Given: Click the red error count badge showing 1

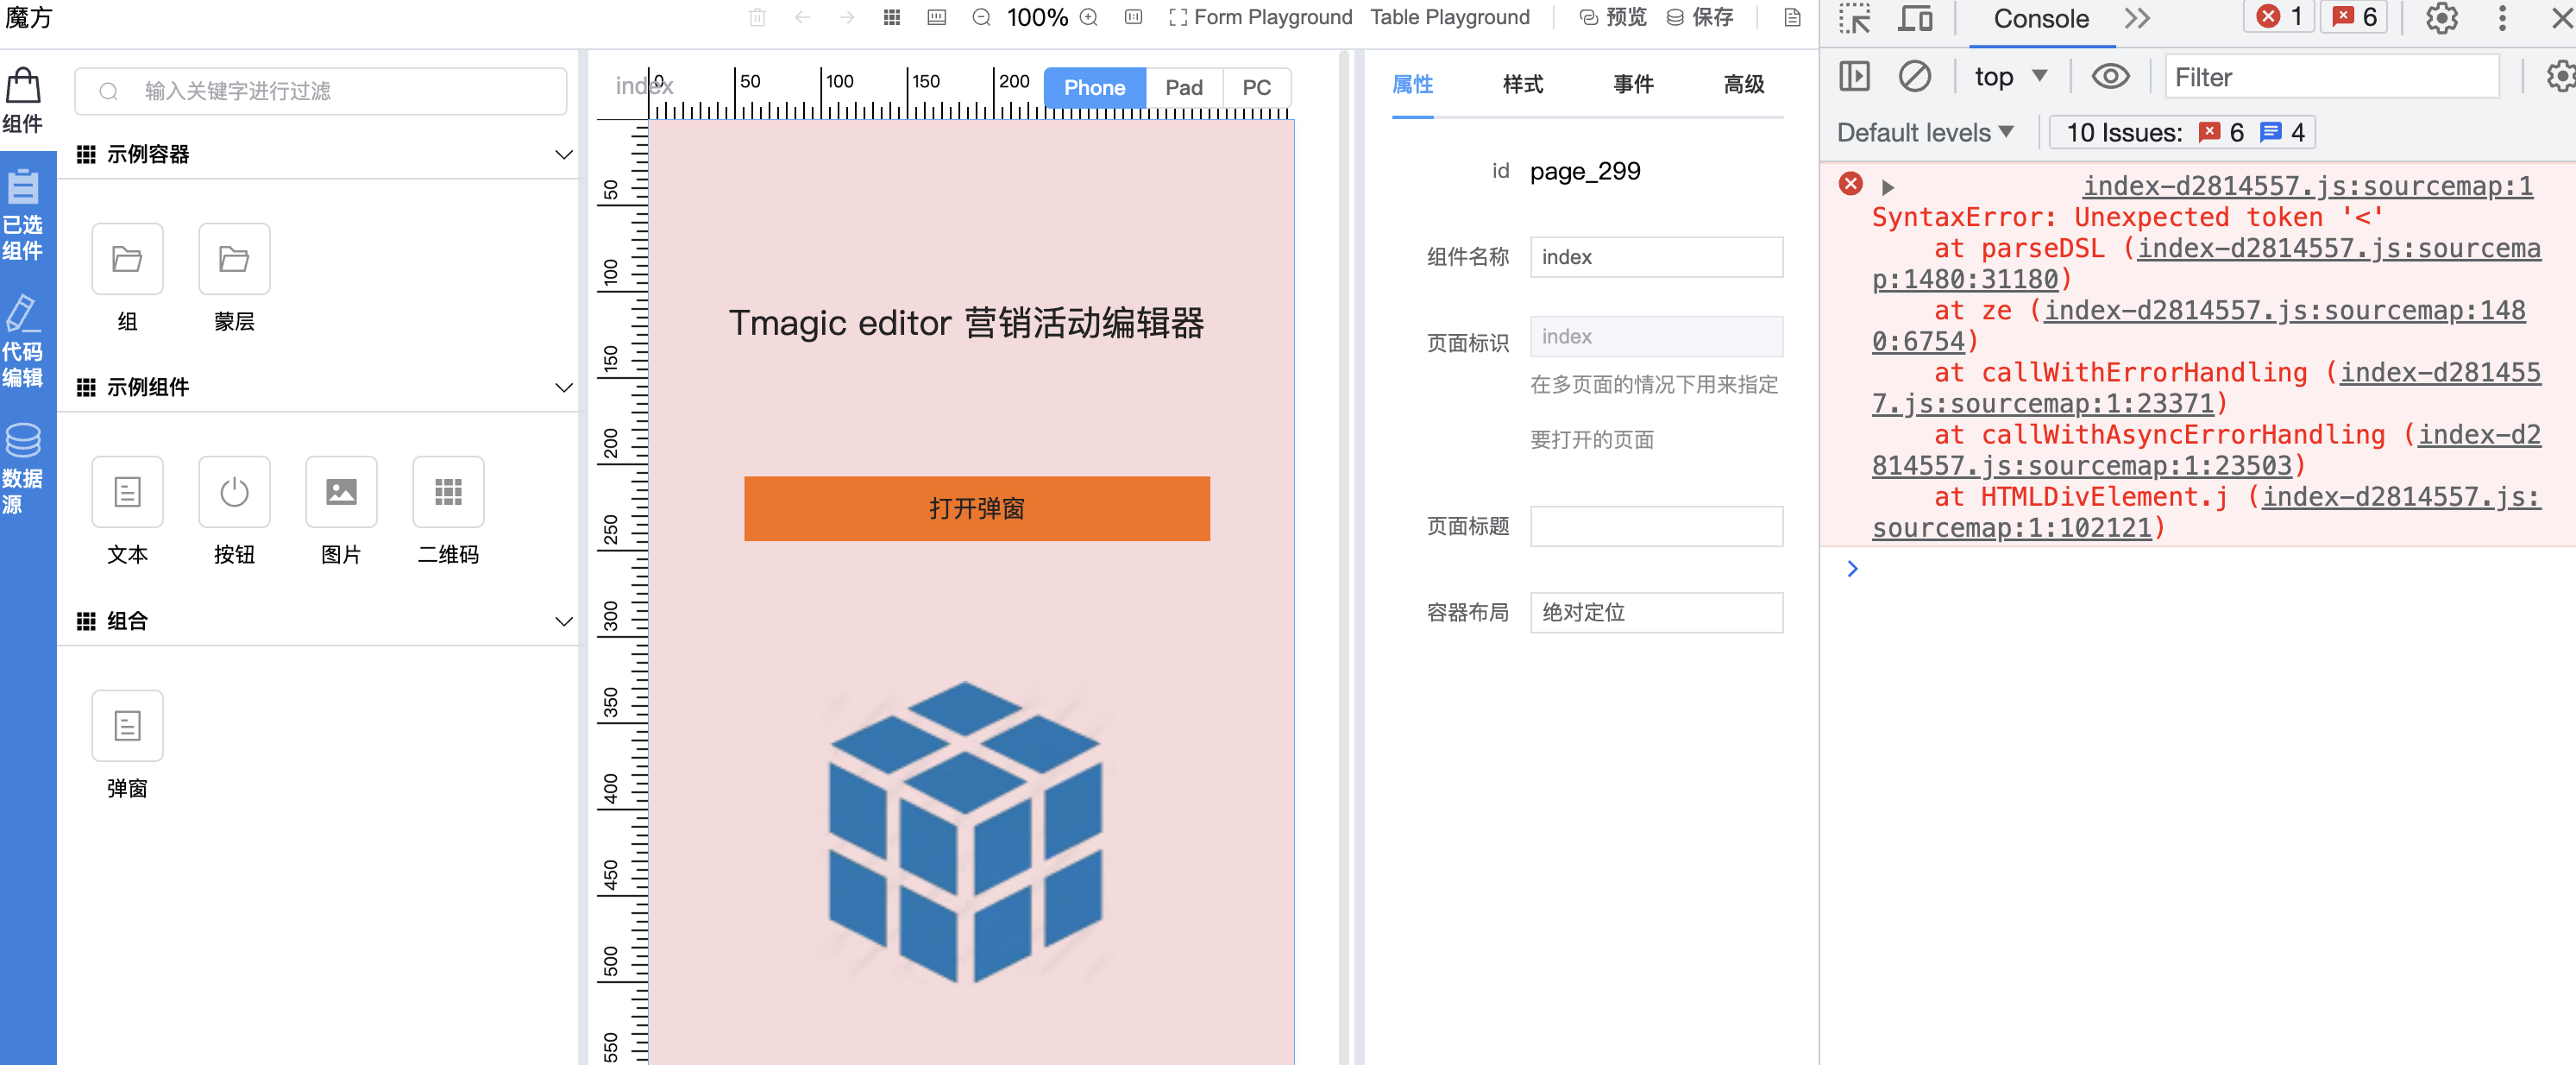Looking at the screenshot, I should [2279, 17].
